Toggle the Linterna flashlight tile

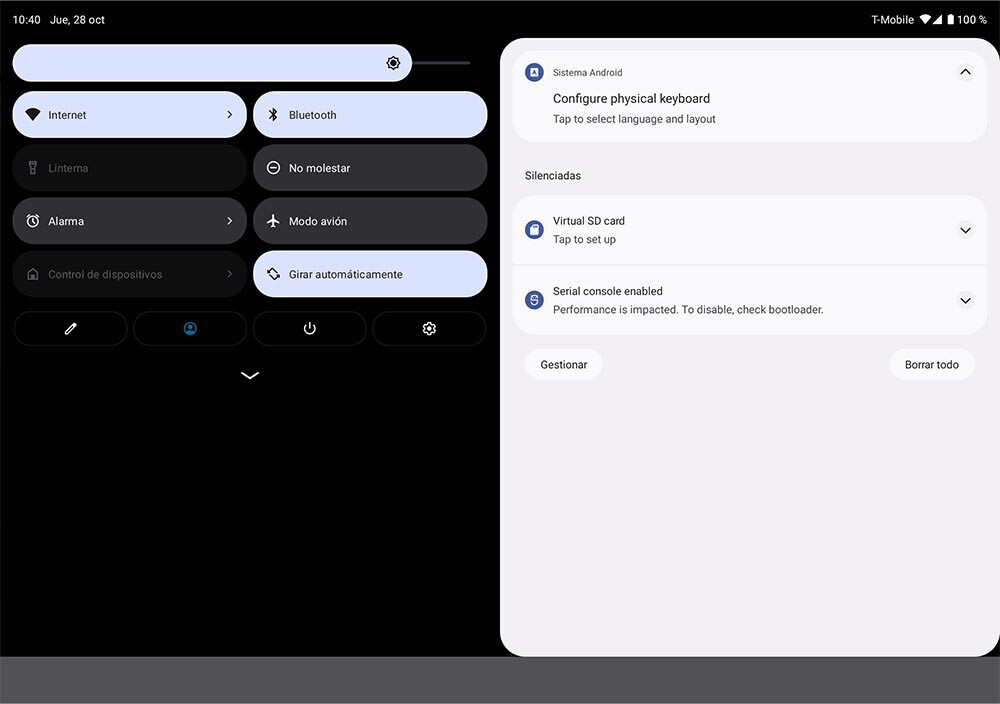(x=129, y=168)
